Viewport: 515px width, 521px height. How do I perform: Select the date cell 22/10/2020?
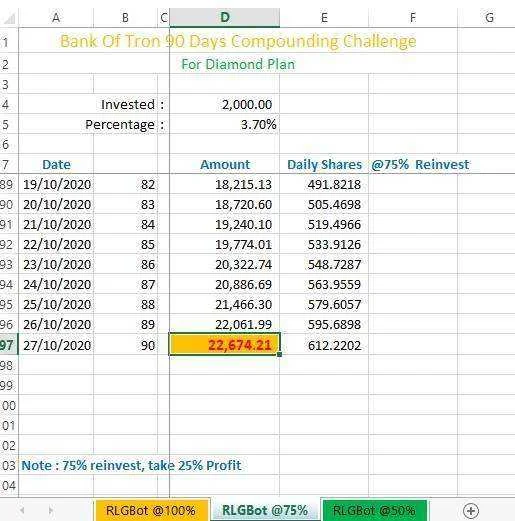point(56,244)
